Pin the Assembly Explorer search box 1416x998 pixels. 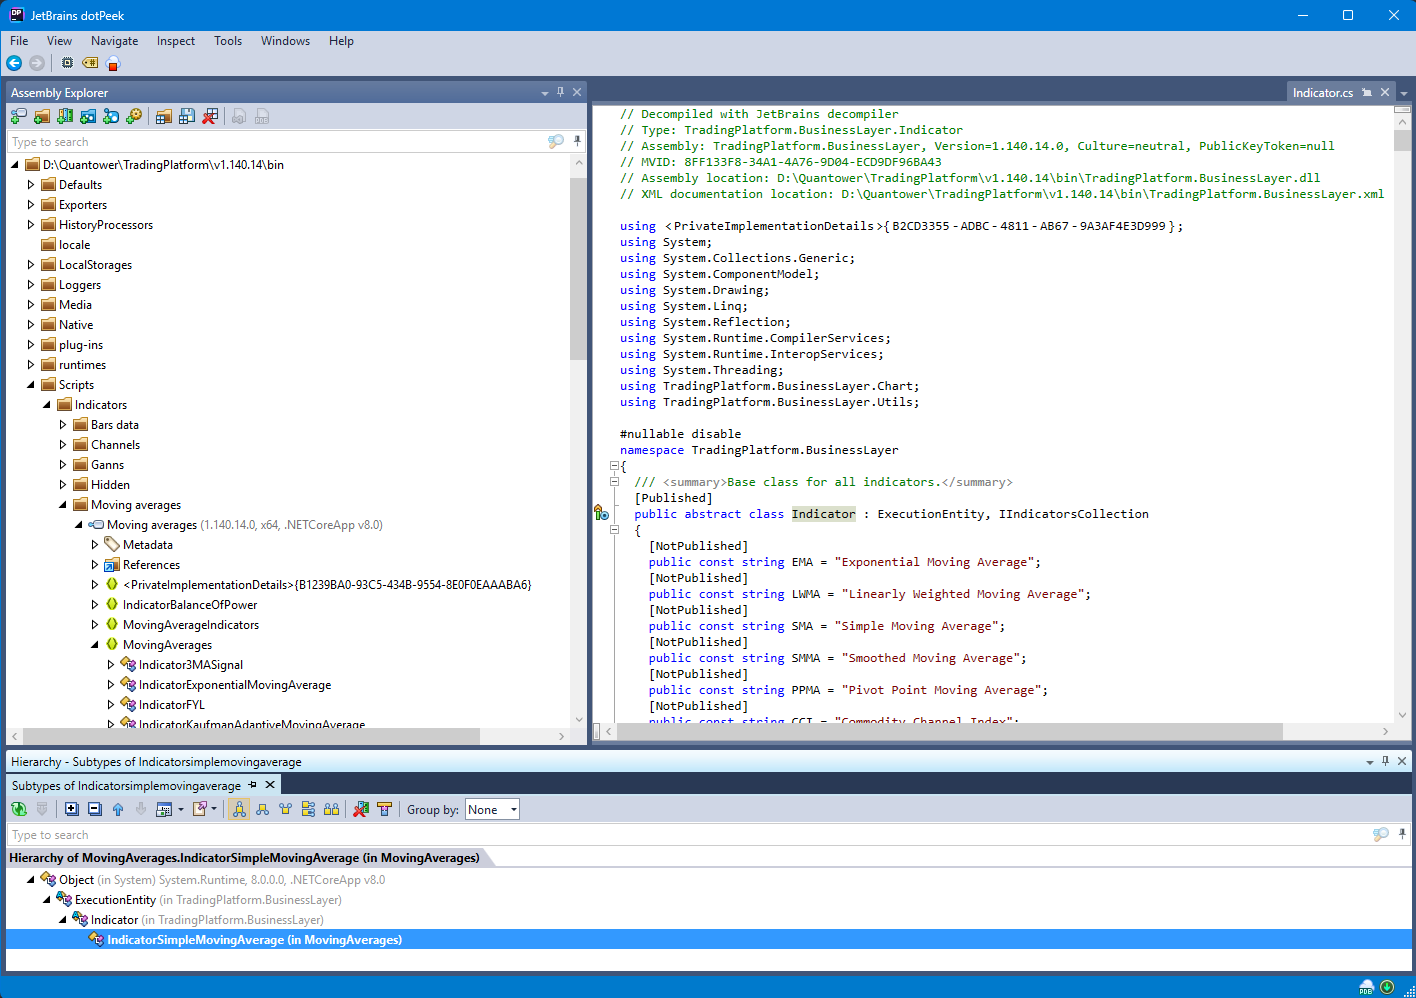577,141
